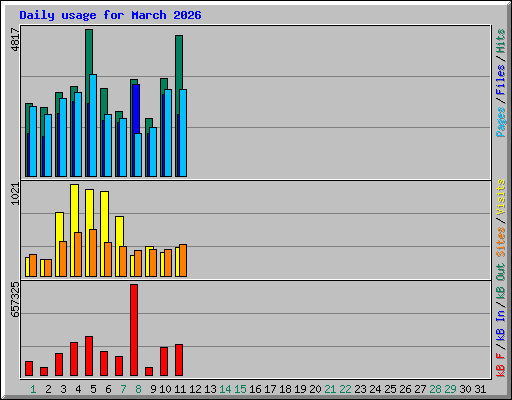This screenshot has width=512, height=400.
Task: Select day 10 on the x-axis
Action: 165,389
